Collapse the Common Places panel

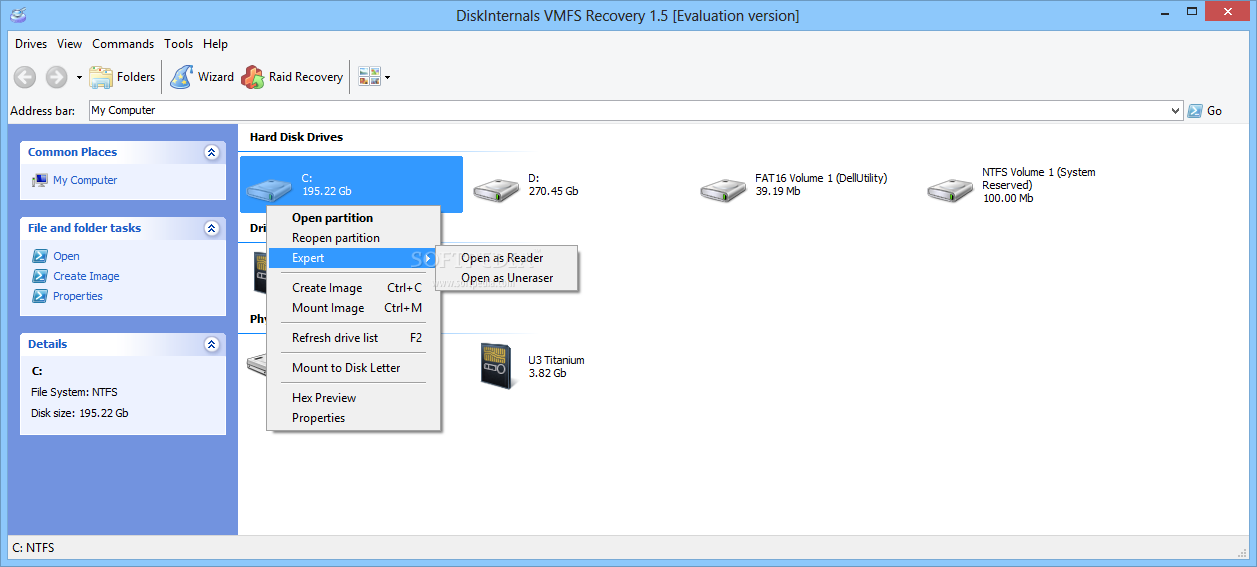[x=211, y=152]
